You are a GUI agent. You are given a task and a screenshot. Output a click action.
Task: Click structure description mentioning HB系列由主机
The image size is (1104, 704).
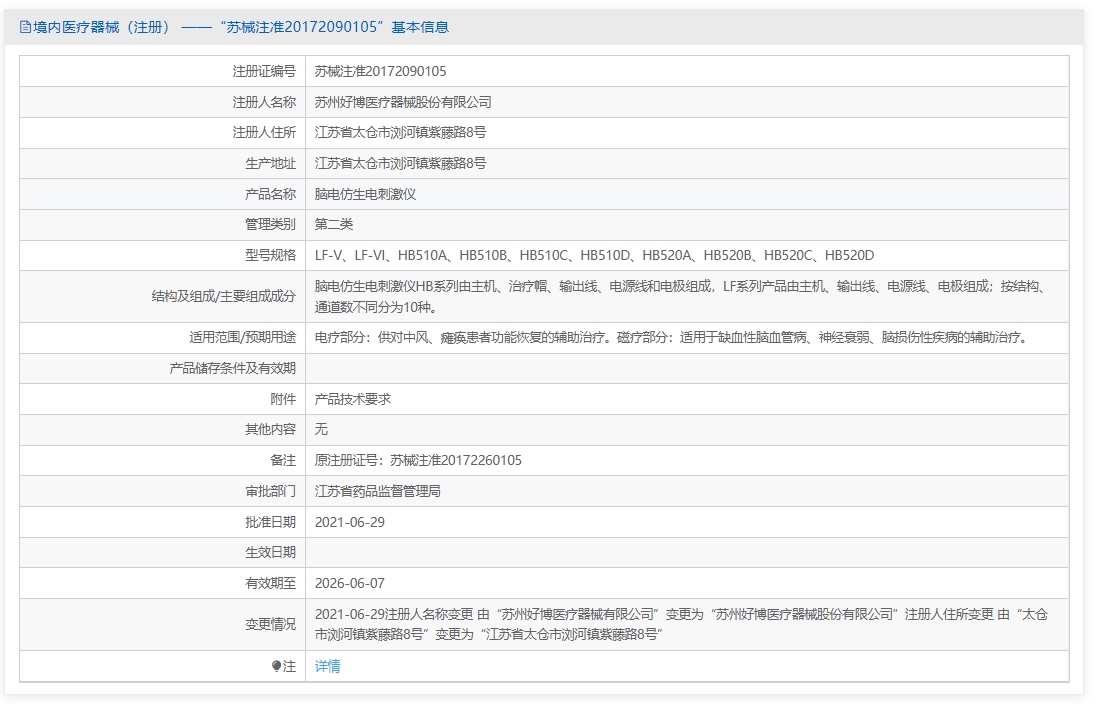(x=683, y=296)
